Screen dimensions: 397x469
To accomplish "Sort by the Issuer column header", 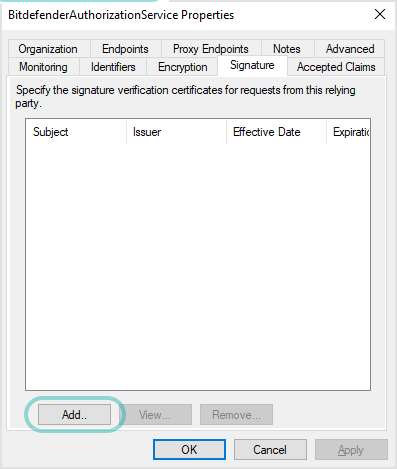I will tap(176, 132).
